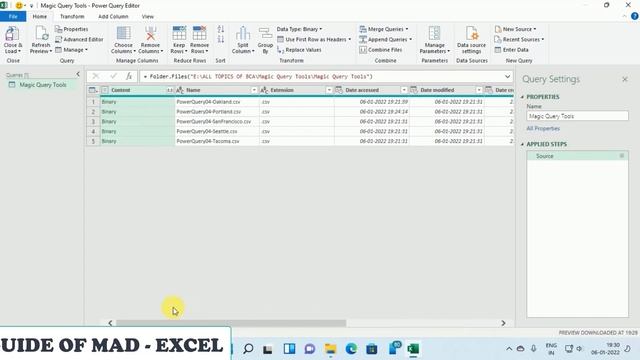This screenshot has height=360, width=640.
Task: Expand the formula bar with the chevron
Action: pyautogui.click(x=507, y=76)
